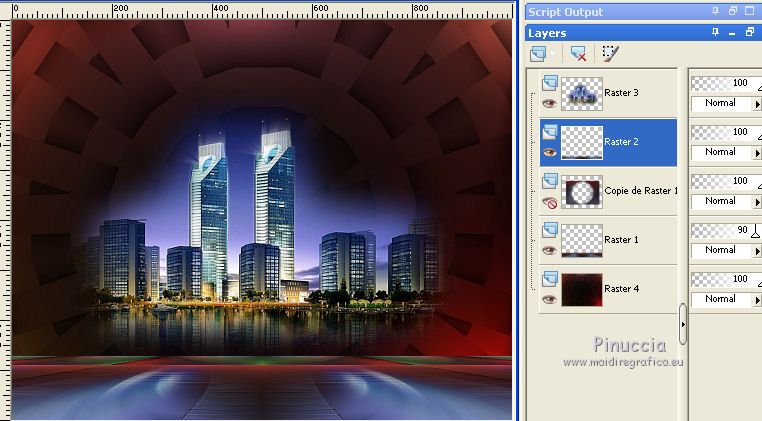Image resolution: width=762 pixels, height=421 pixels.
Task: Minimize the Layers panel
Action: click(x=732, y=33)
